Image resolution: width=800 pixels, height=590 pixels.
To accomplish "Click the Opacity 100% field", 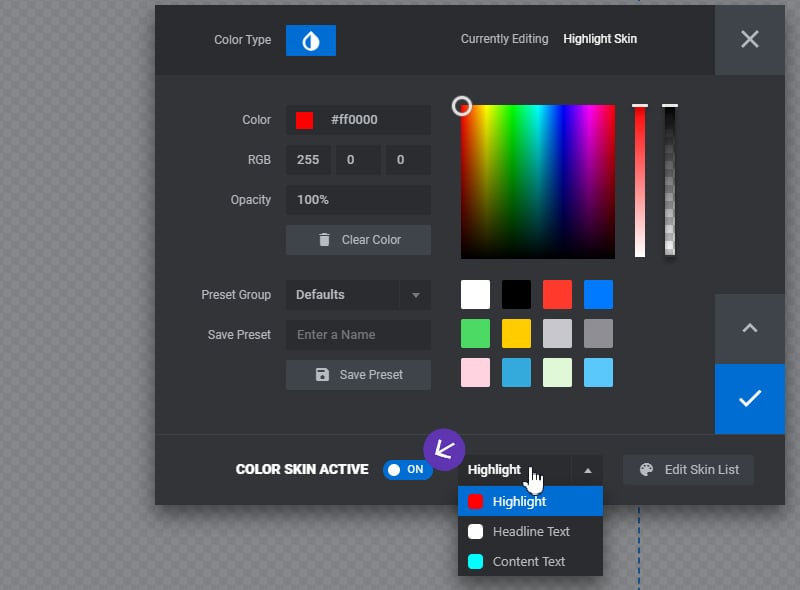I will [x=358, y=200].
